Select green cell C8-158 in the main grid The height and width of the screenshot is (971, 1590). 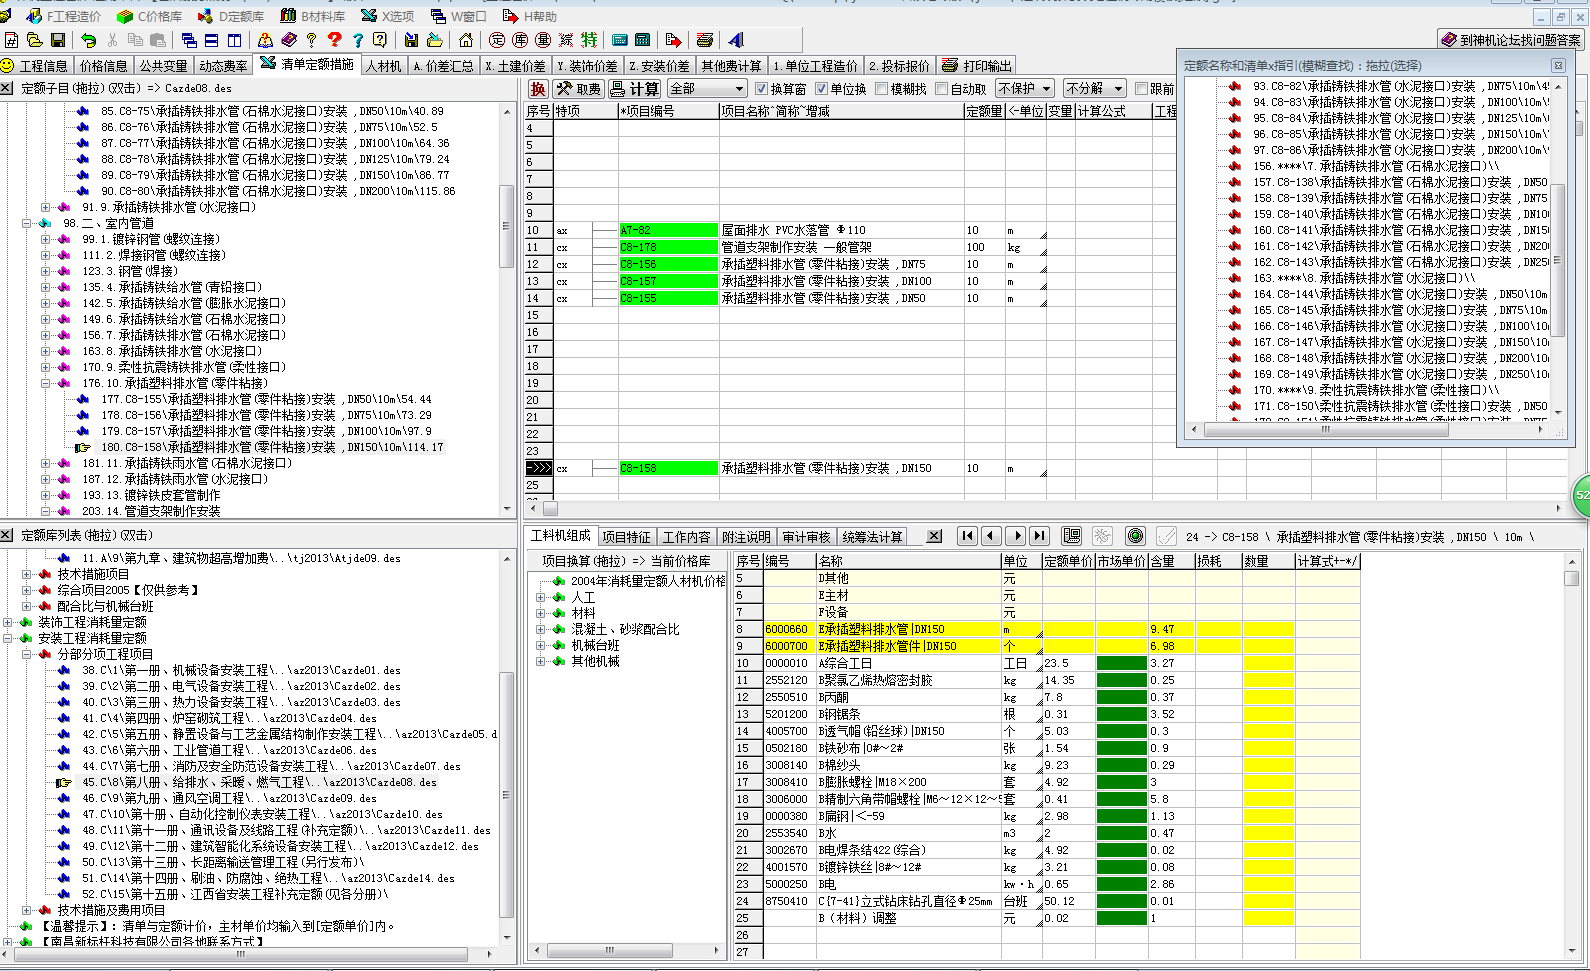(x=669, y=468)
